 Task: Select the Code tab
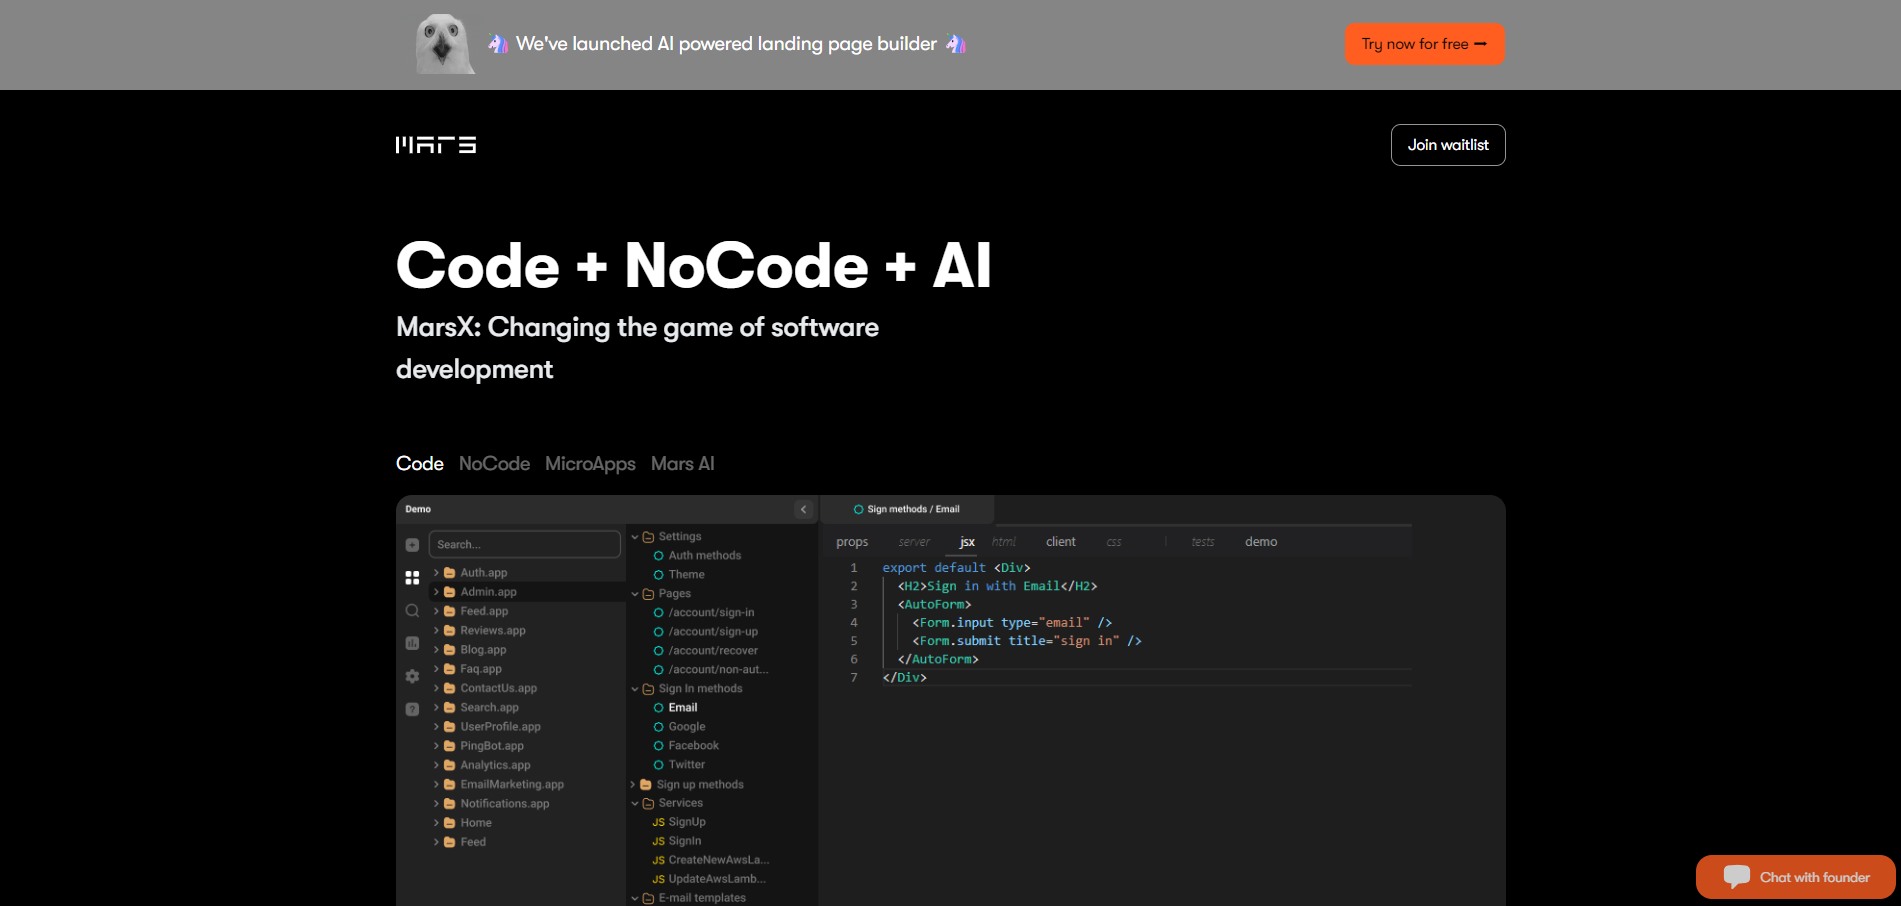[x=420, y=464]
